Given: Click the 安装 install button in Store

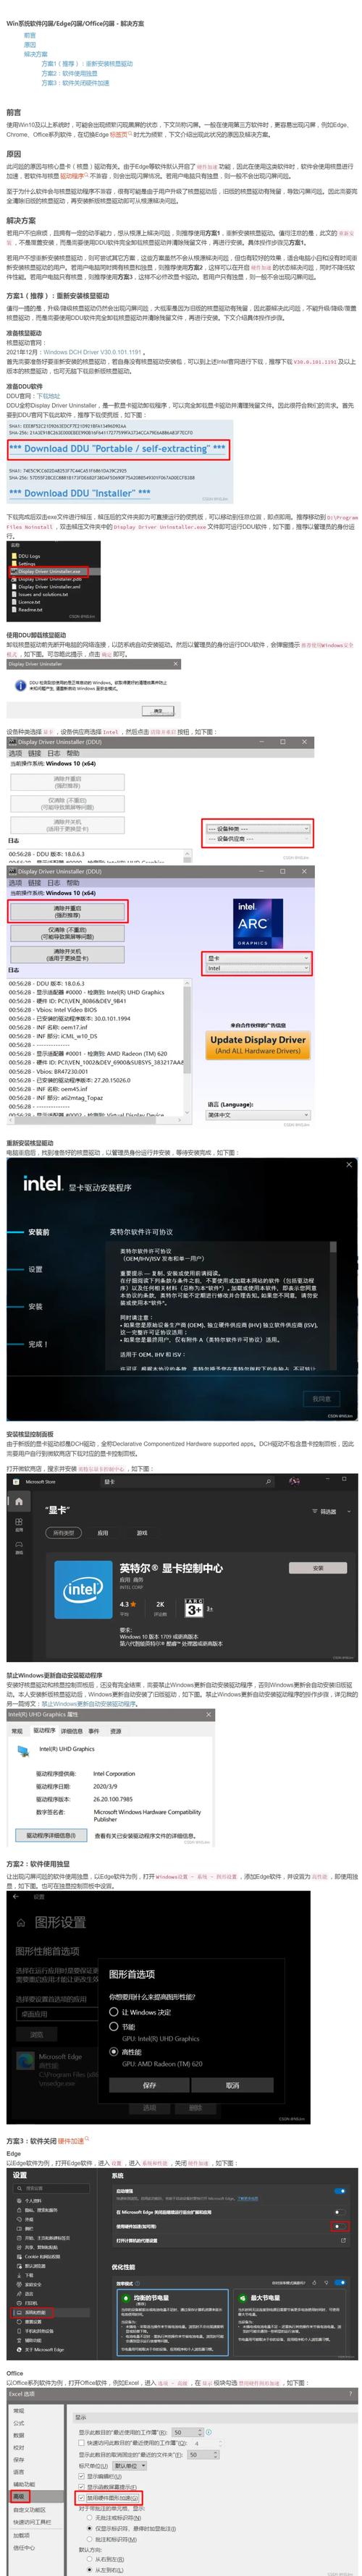Looking at the screenshot, I should pos(318,1567).
